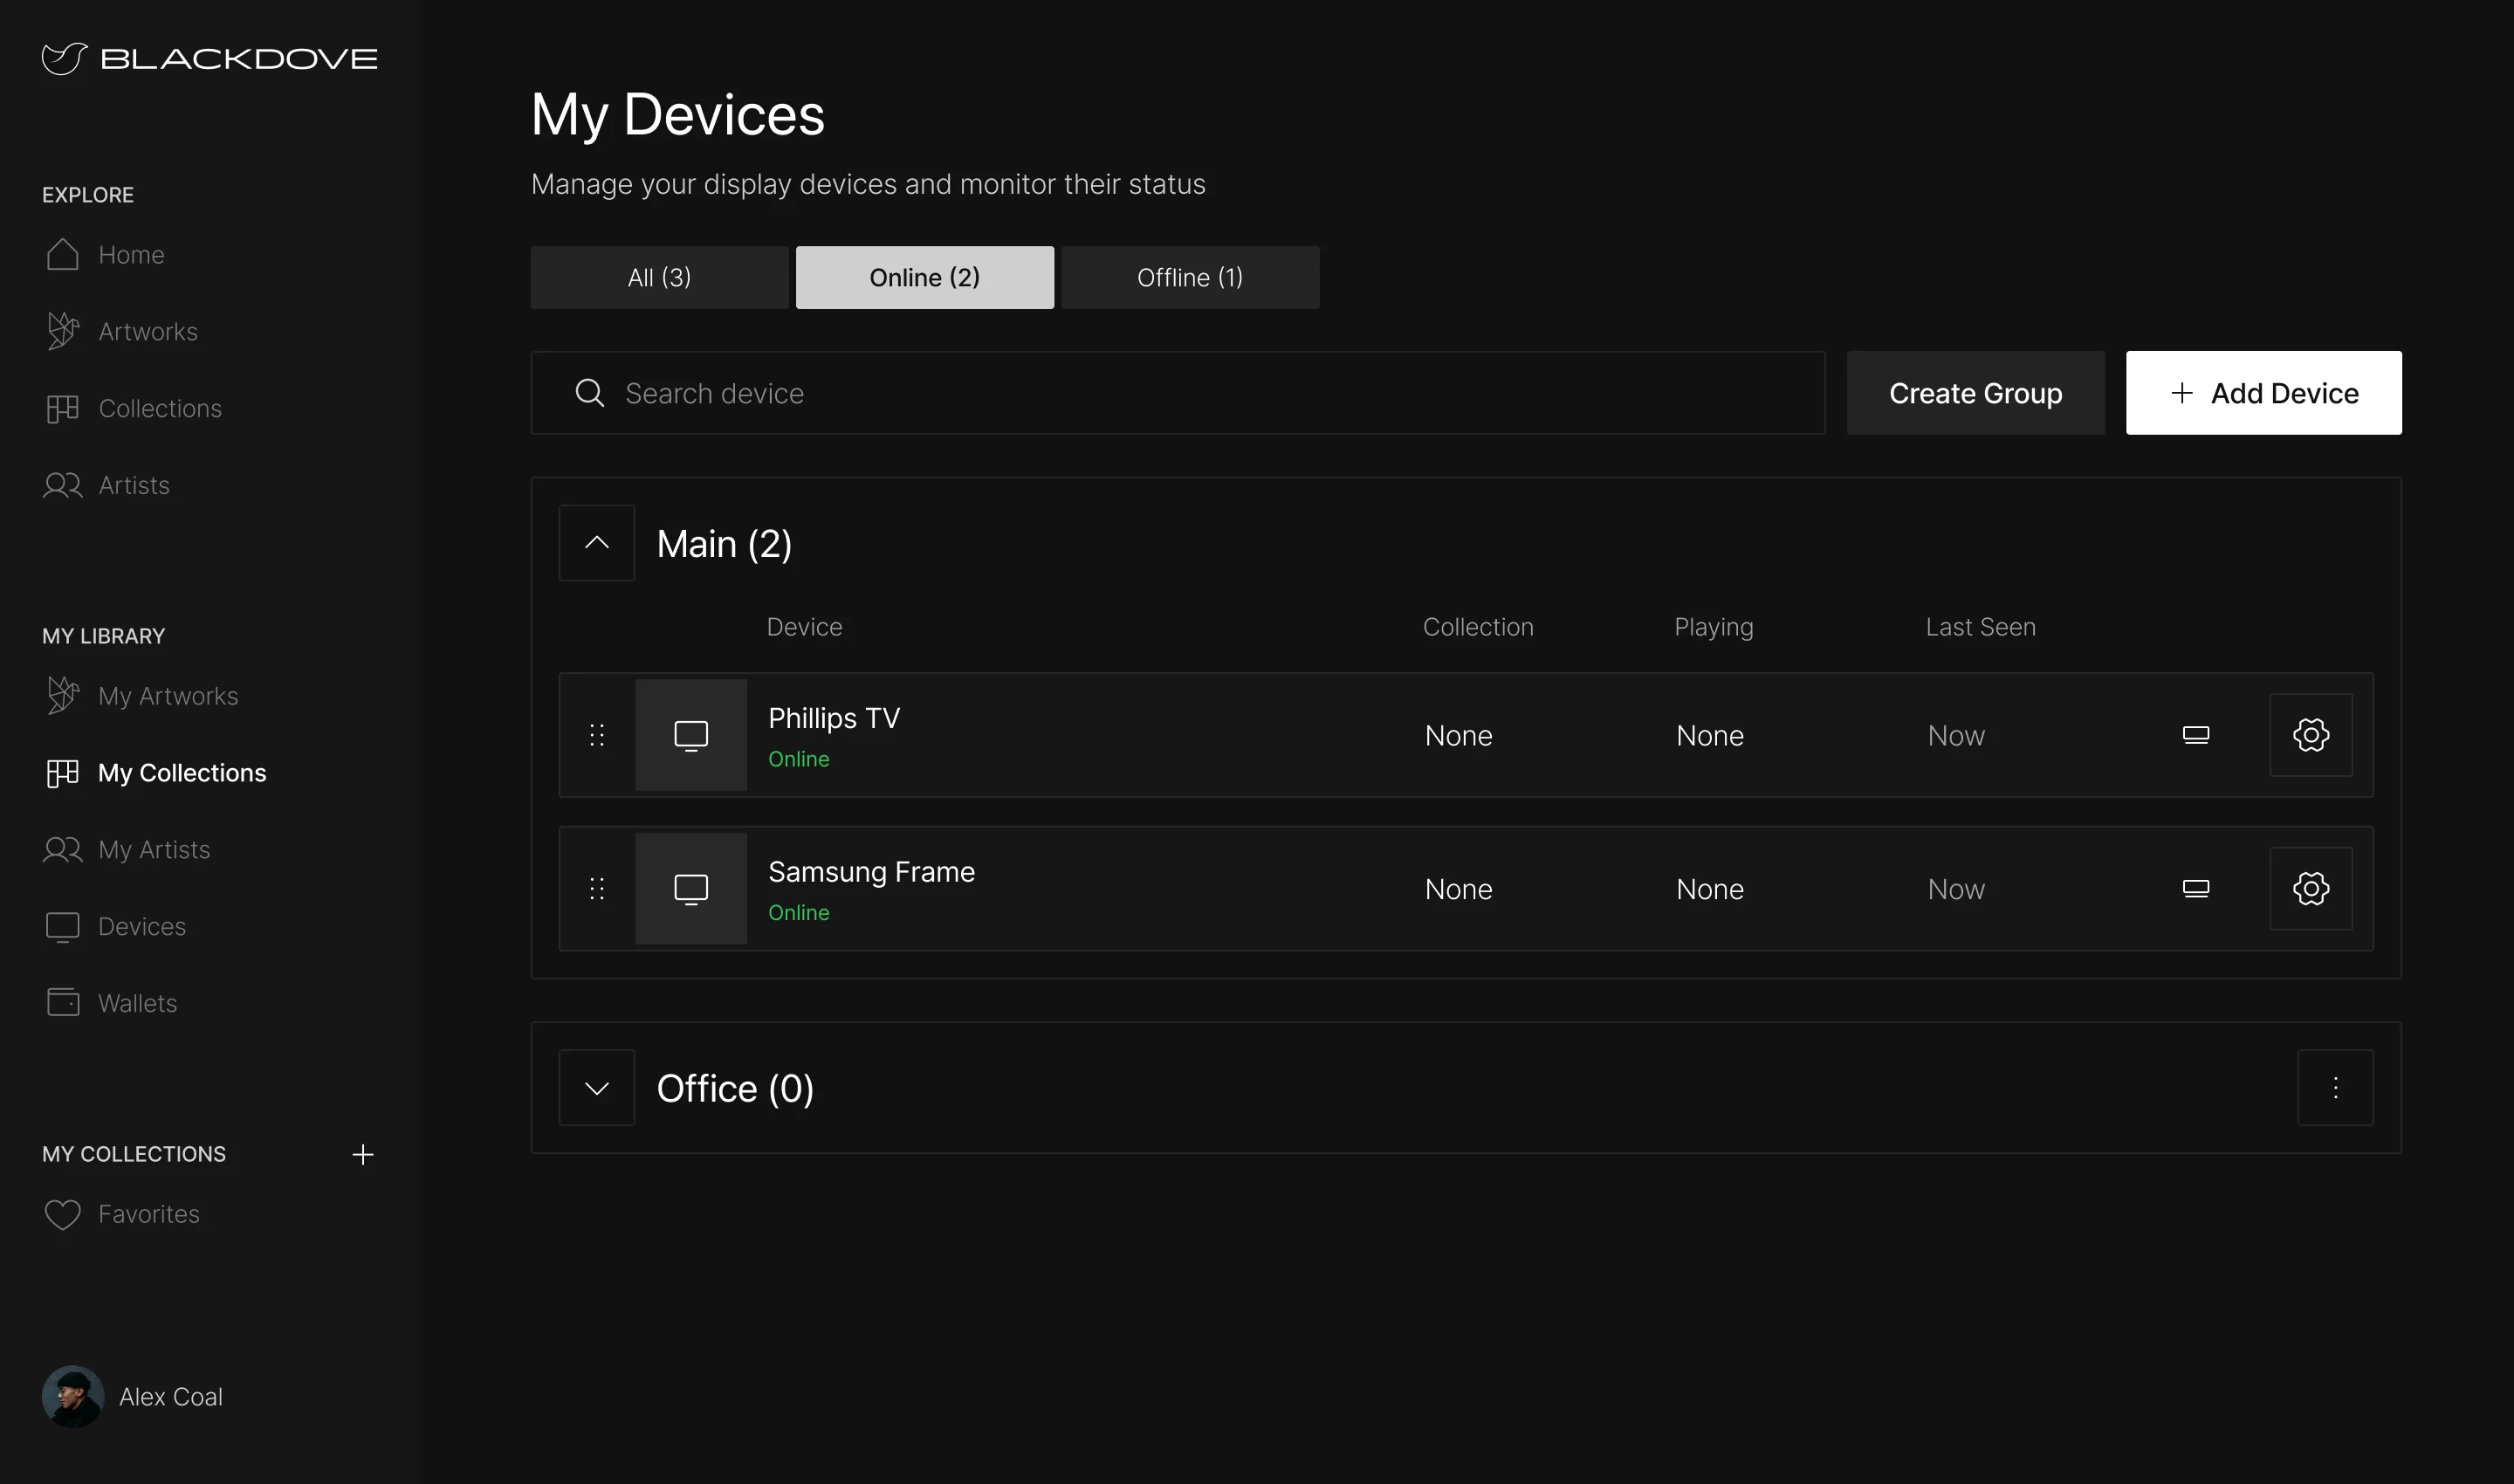
Task: Open Artists in the Explore section
Action: (107, 486)
